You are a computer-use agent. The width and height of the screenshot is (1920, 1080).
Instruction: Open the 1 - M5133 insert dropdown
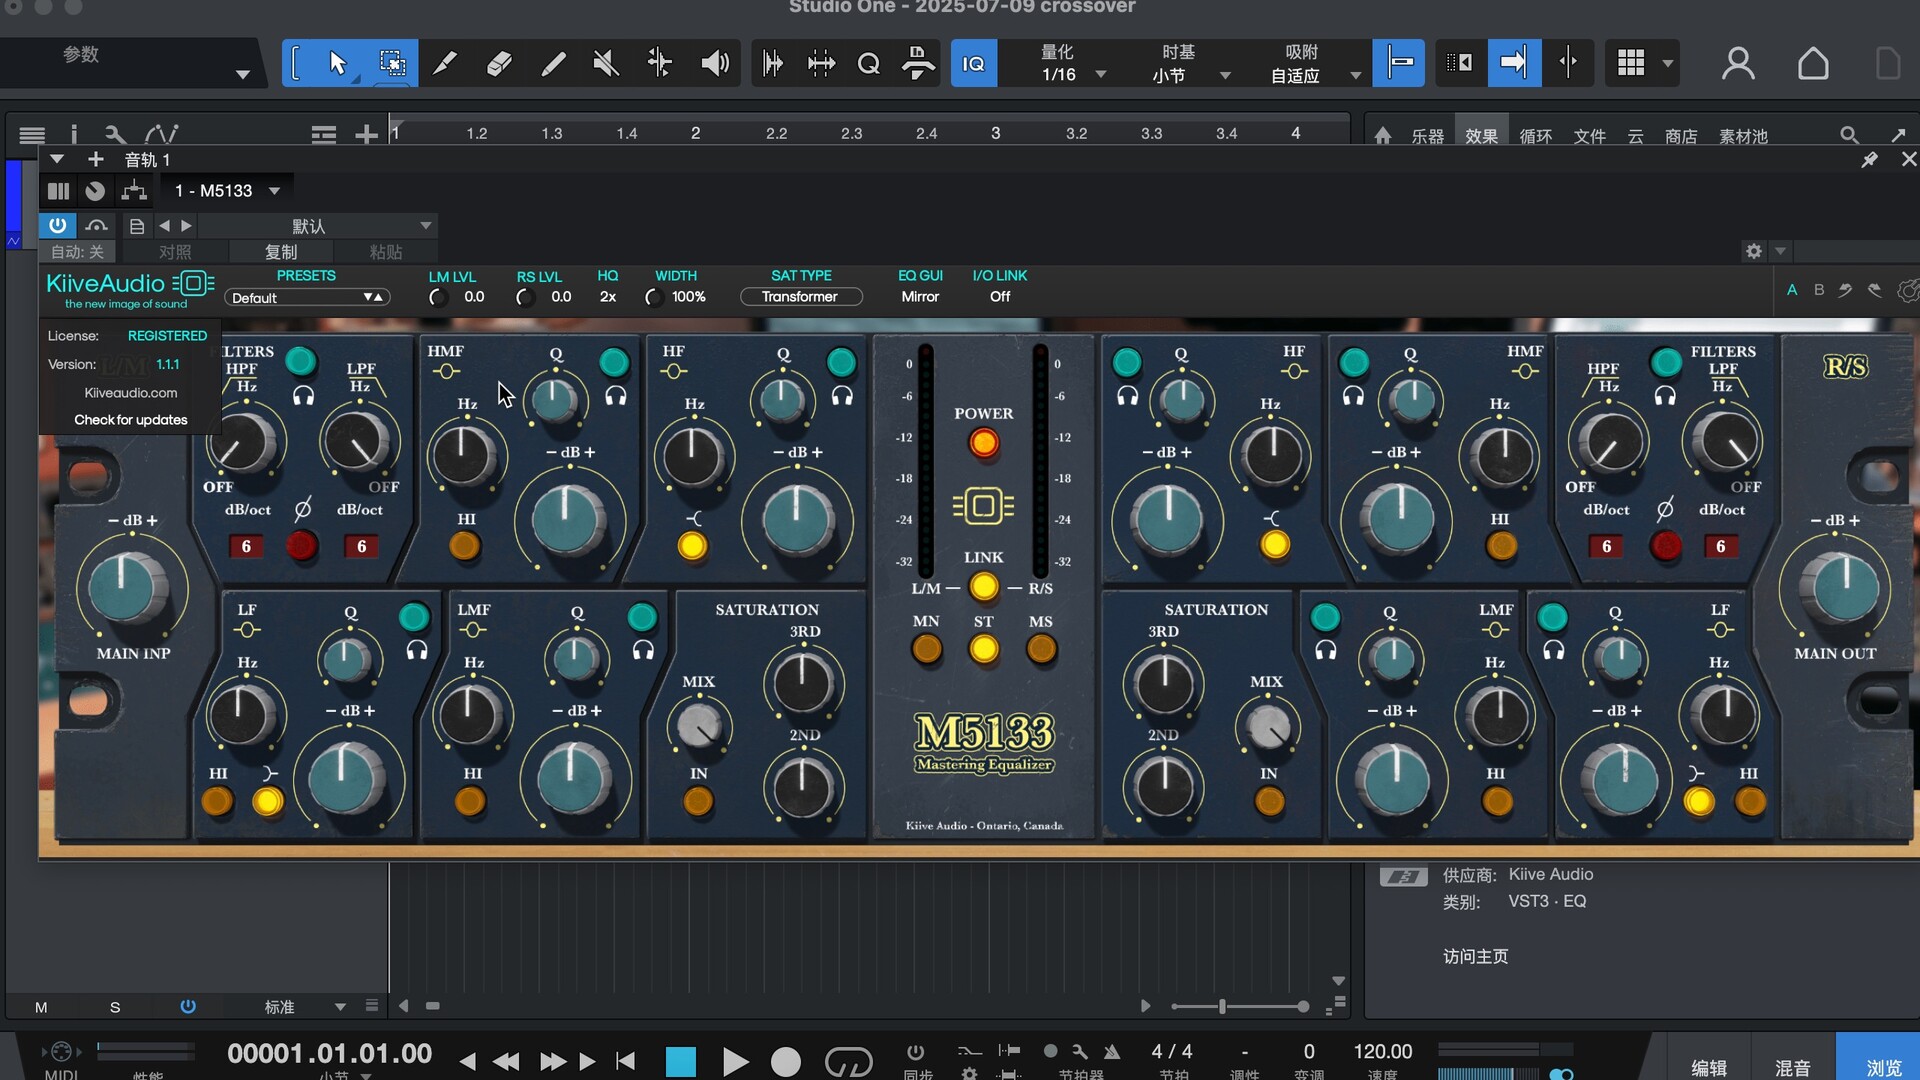click(228, 191)
